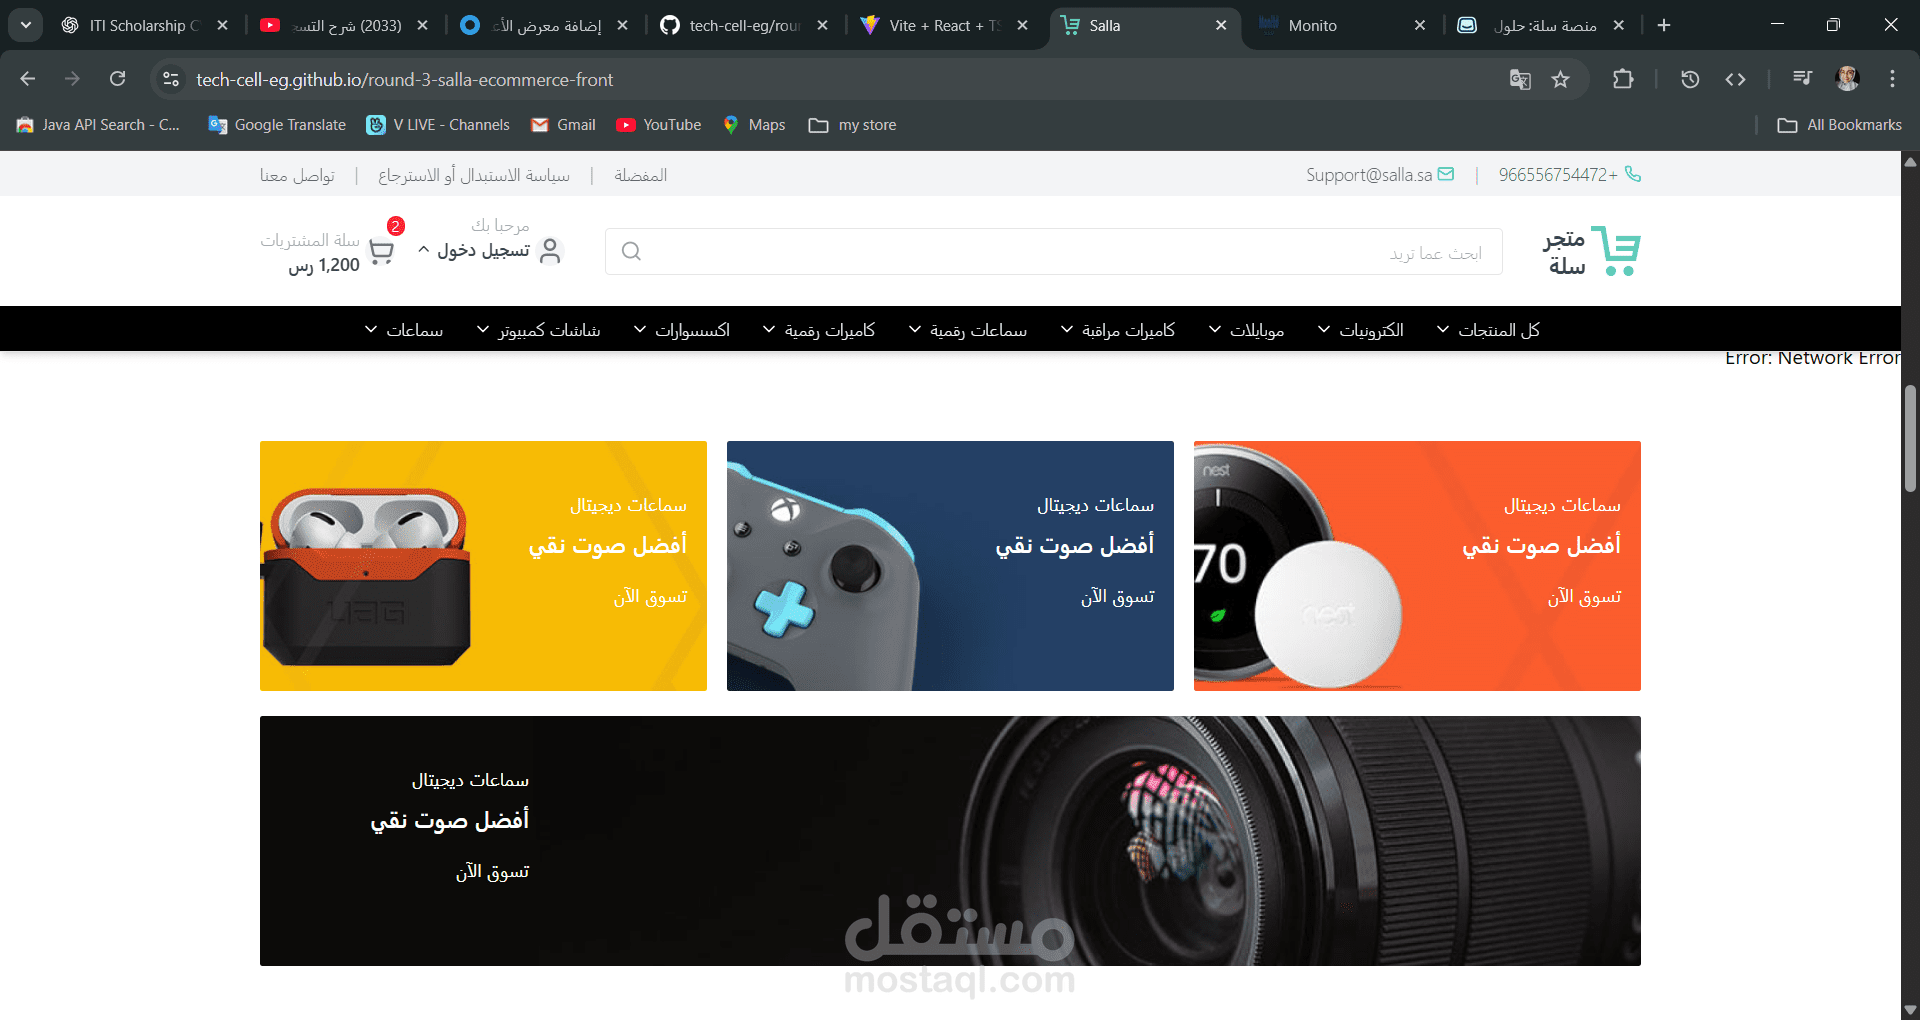Open the تسجيل دخول login dropdown
The width and height of the screenshot is (1920, 1020).
(474, 250)
